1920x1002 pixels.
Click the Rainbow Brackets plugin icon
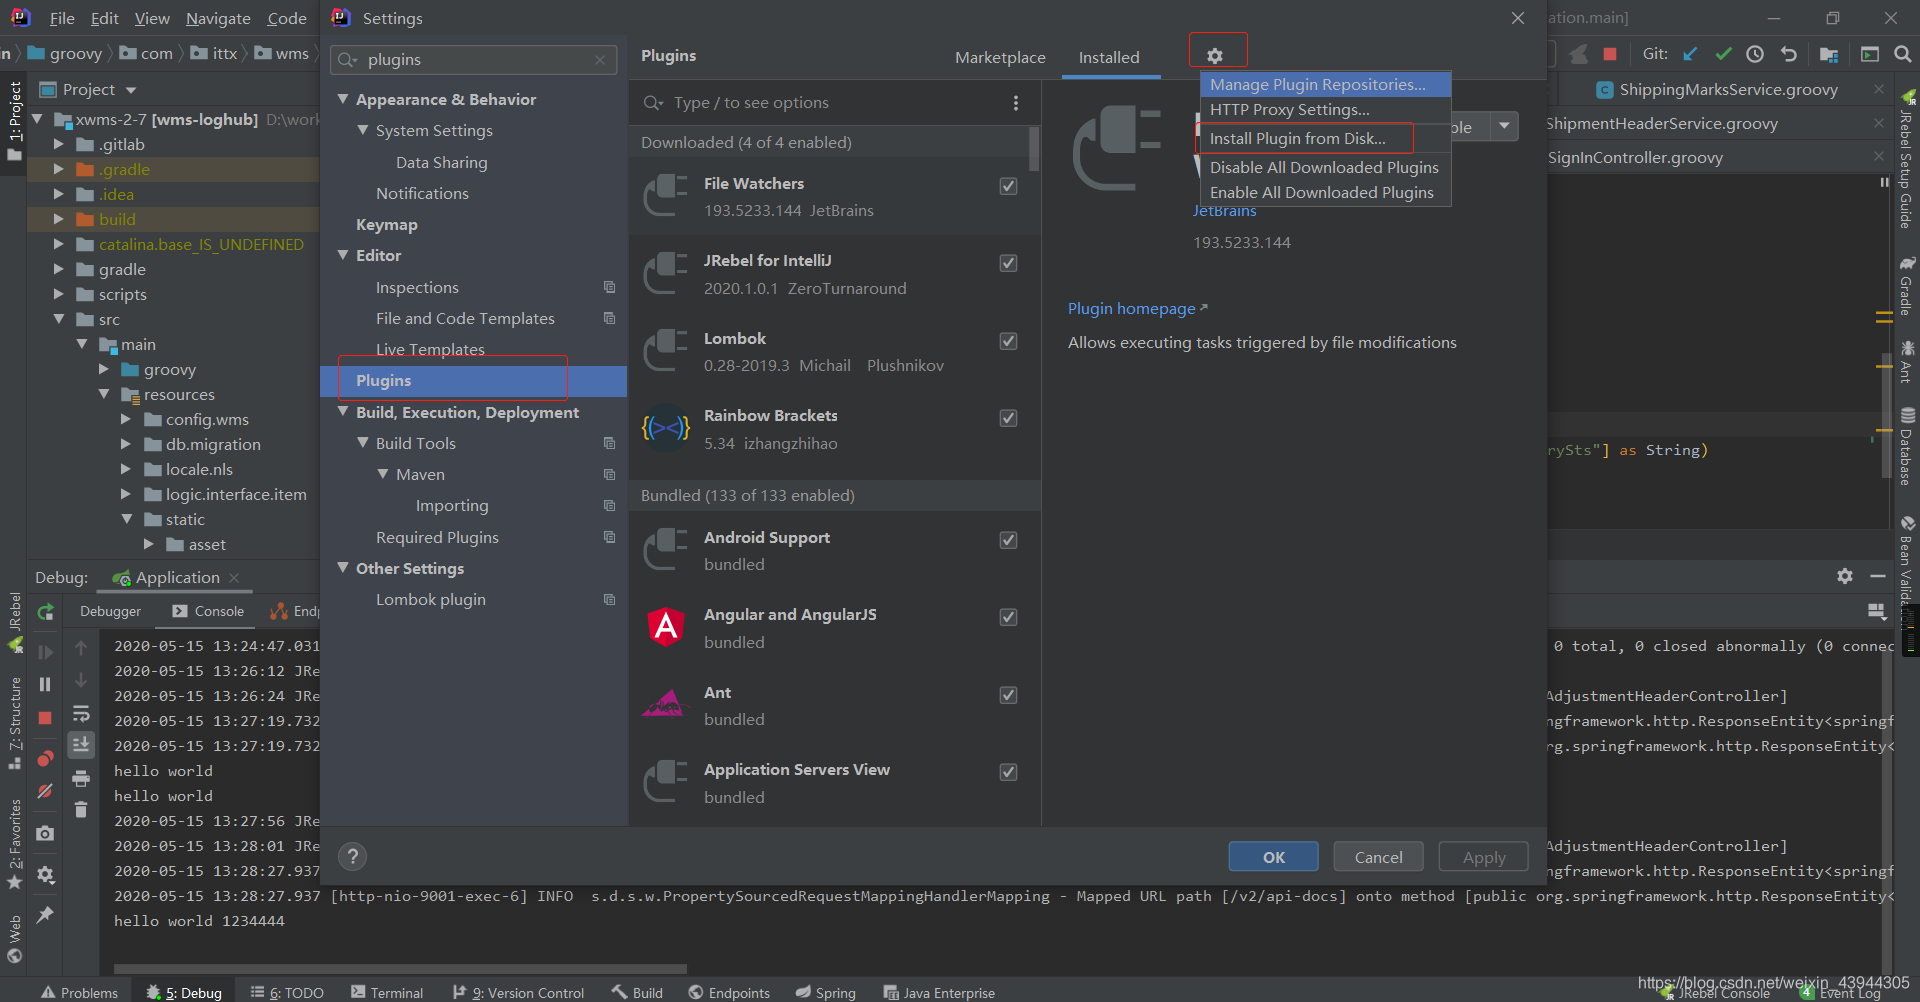point(665,429)
